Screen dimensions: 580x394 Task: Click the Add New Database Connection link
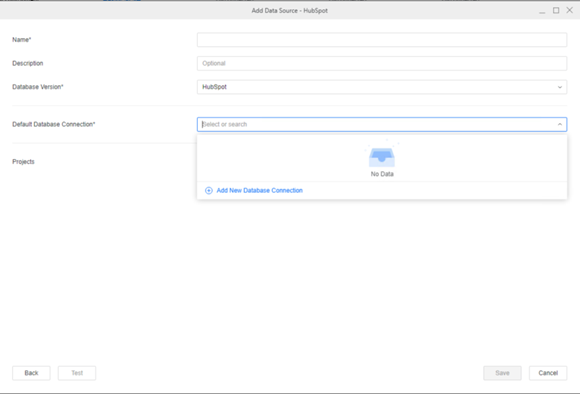coord(259,191)
